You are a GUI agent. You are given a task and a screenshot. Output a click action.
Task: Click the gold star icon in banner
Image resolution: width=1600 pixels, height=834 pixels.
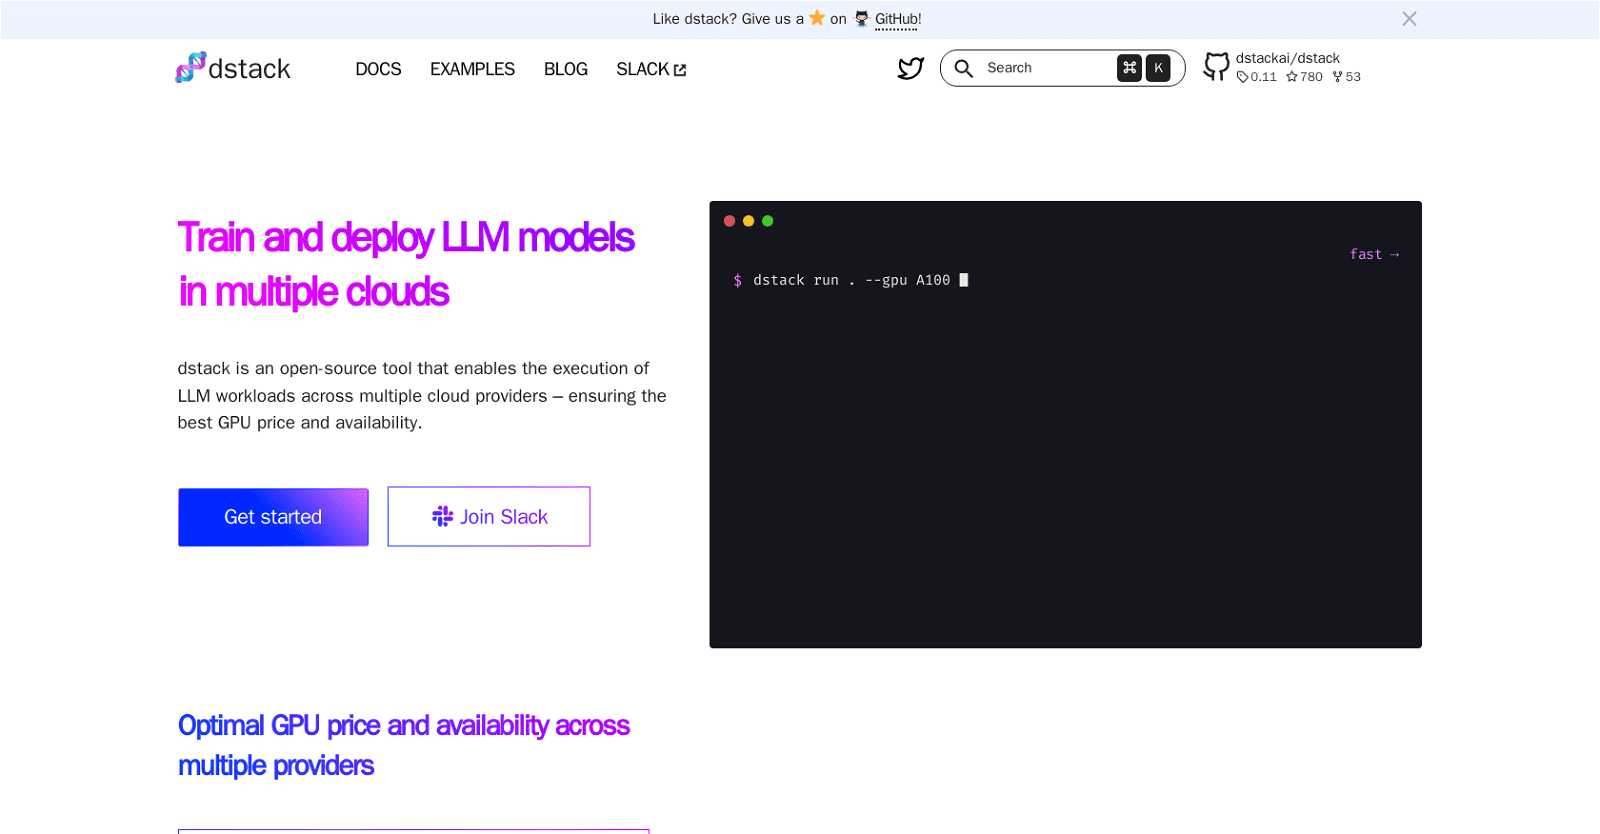(817, 18)
